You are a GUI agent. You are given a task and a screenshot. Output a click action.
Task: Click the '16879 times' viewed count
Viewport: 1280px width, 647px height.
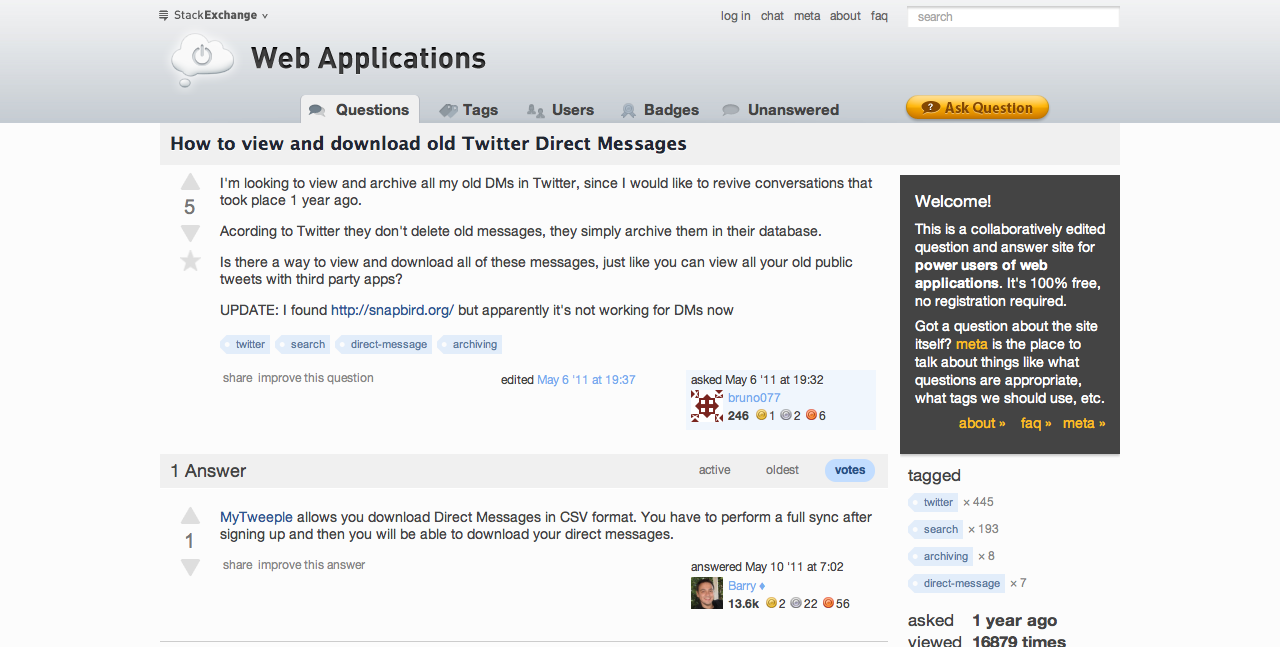[x=1019, y=641]
